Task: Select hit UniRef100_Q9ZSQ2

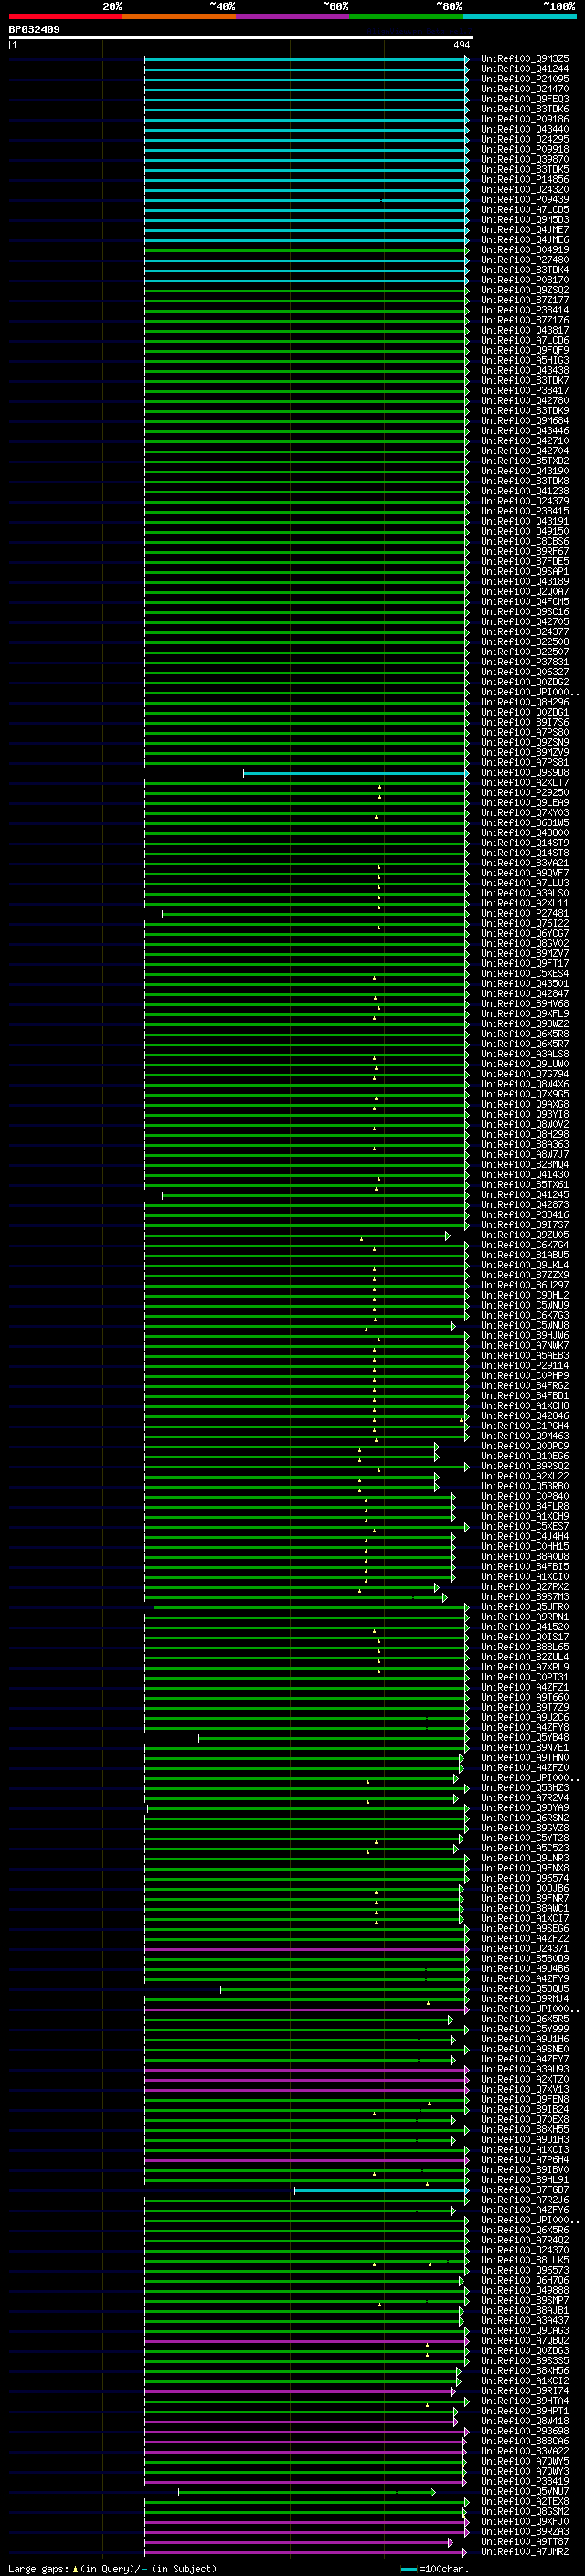Action: tap(525, 290)
